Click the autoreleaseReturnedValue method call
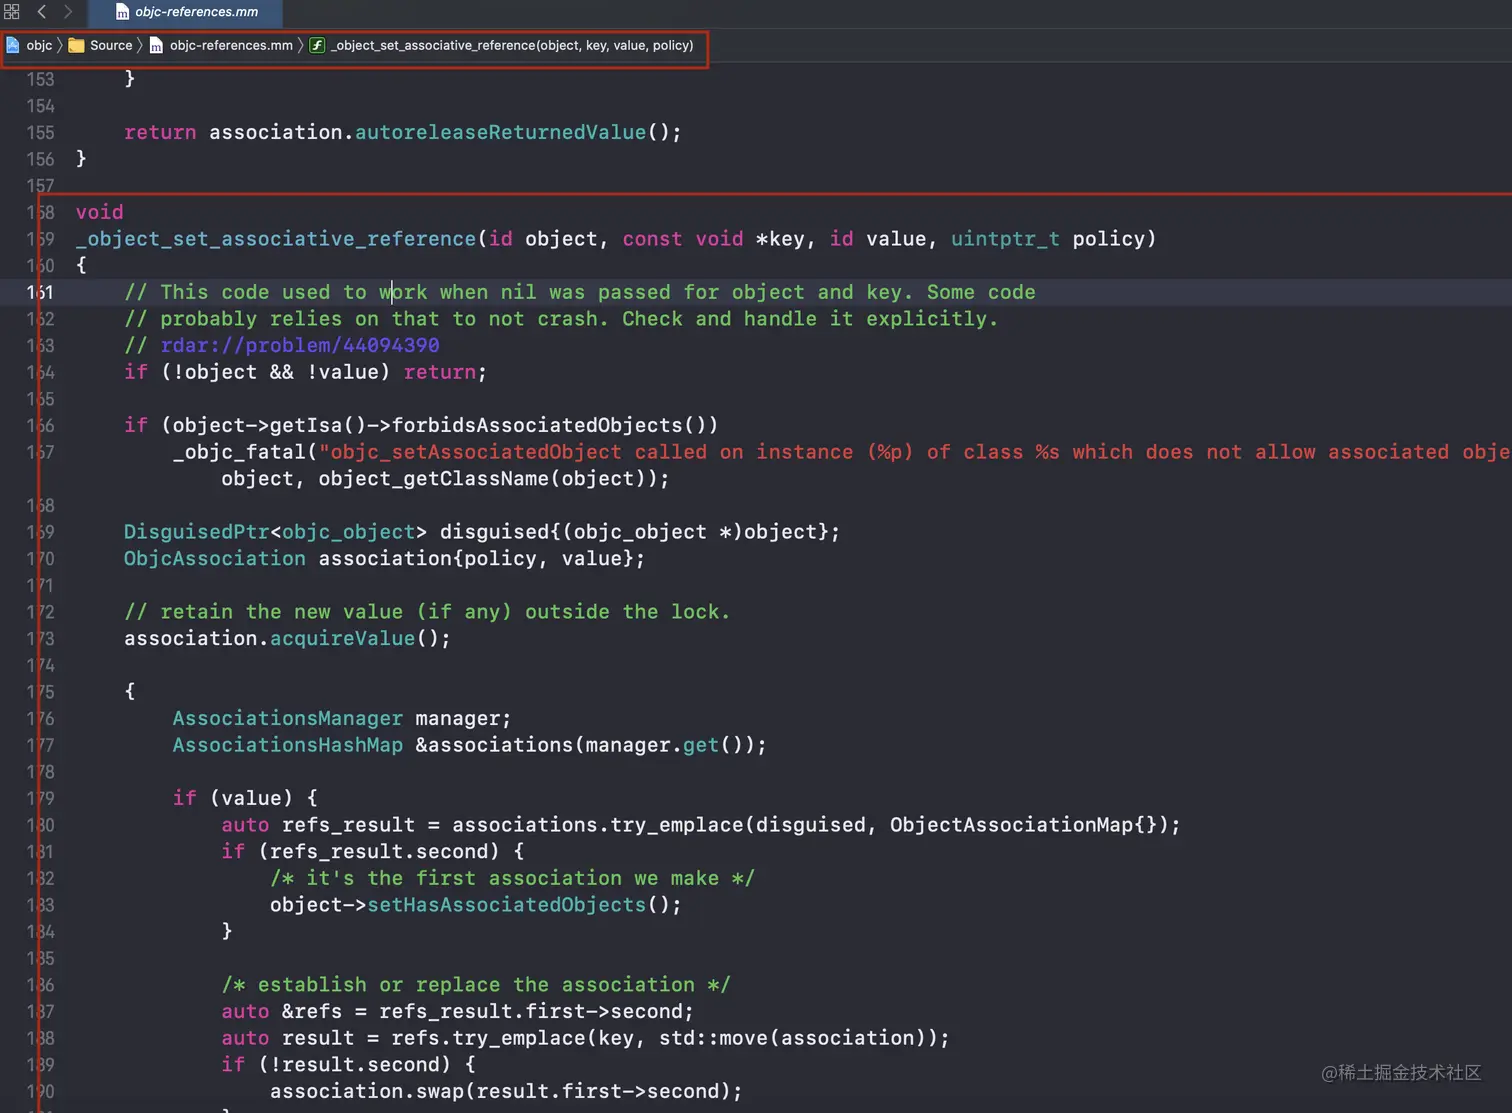The image size is (1512, 1113). tap(500, 132)
